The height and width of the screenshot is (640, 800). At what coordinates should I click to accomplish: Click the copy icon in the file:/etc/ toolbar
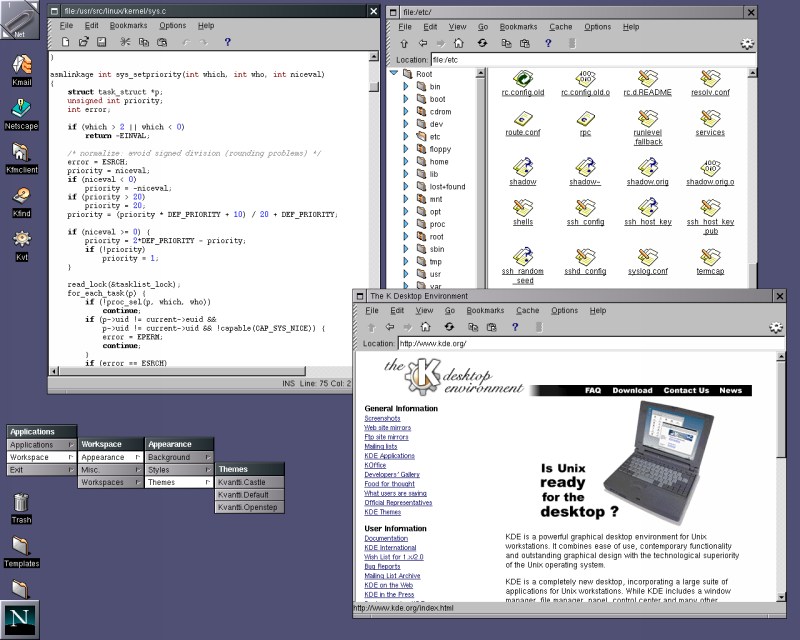pos(506,43)
